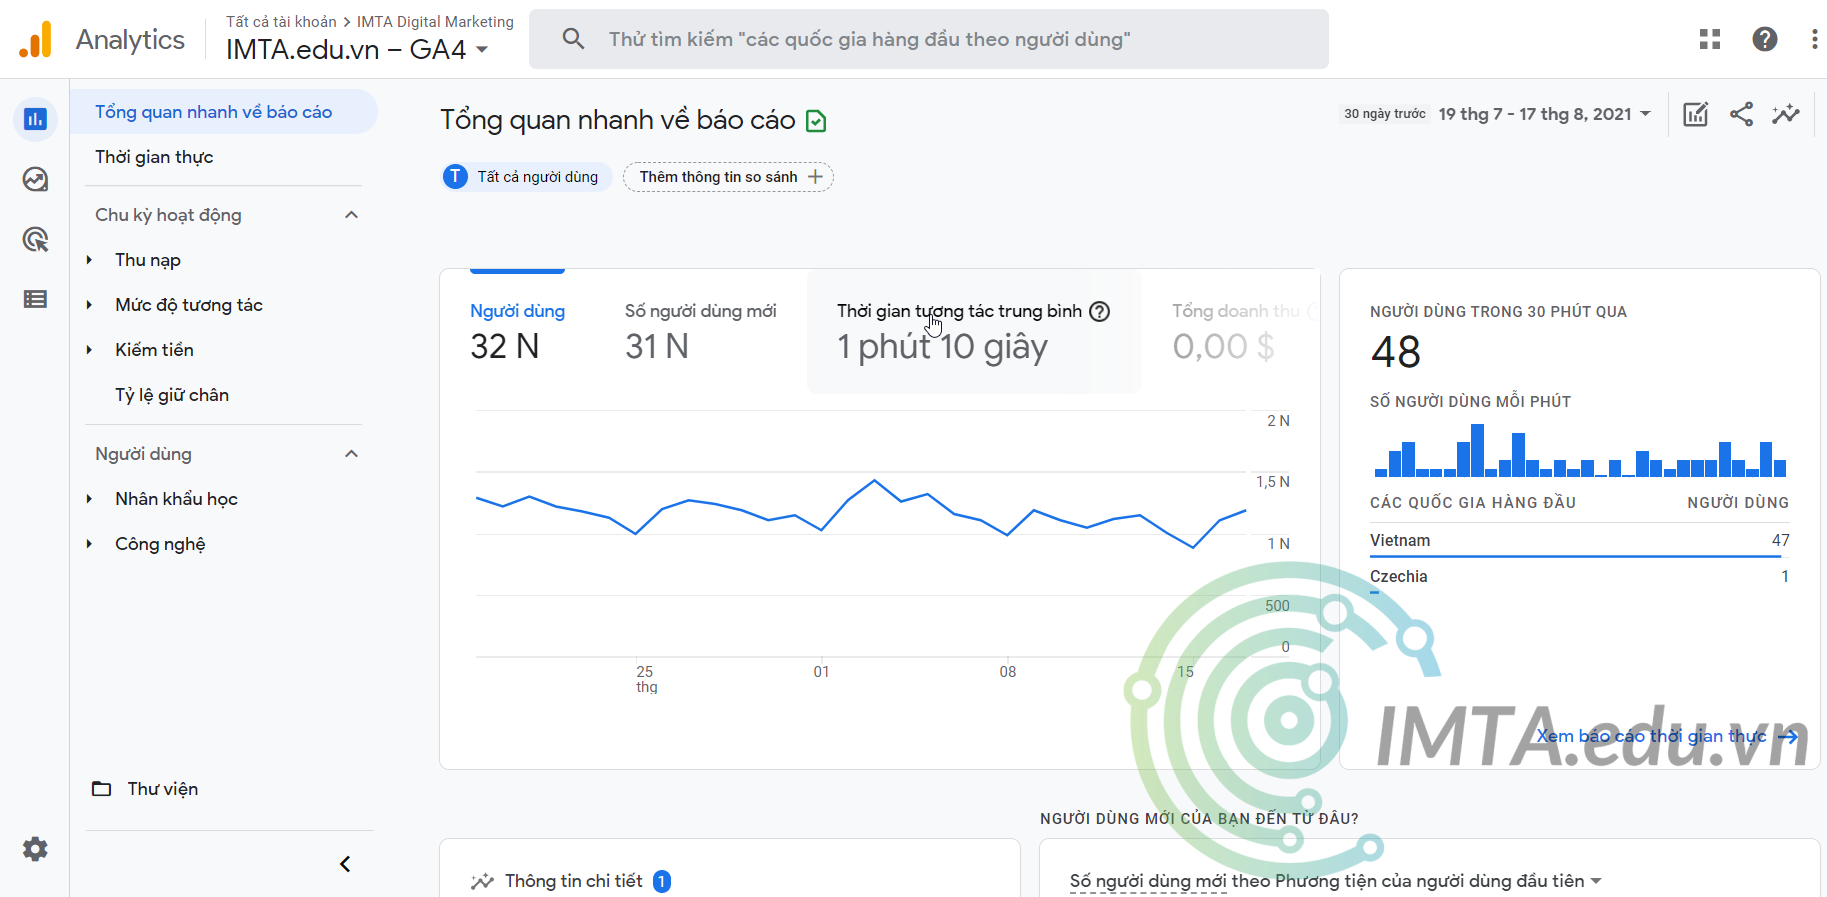The height and width of the screenshot is (897, 1827).
Task: Click the sparkline icon beside Thông tin chi tiết
Action: pos(482,881)
